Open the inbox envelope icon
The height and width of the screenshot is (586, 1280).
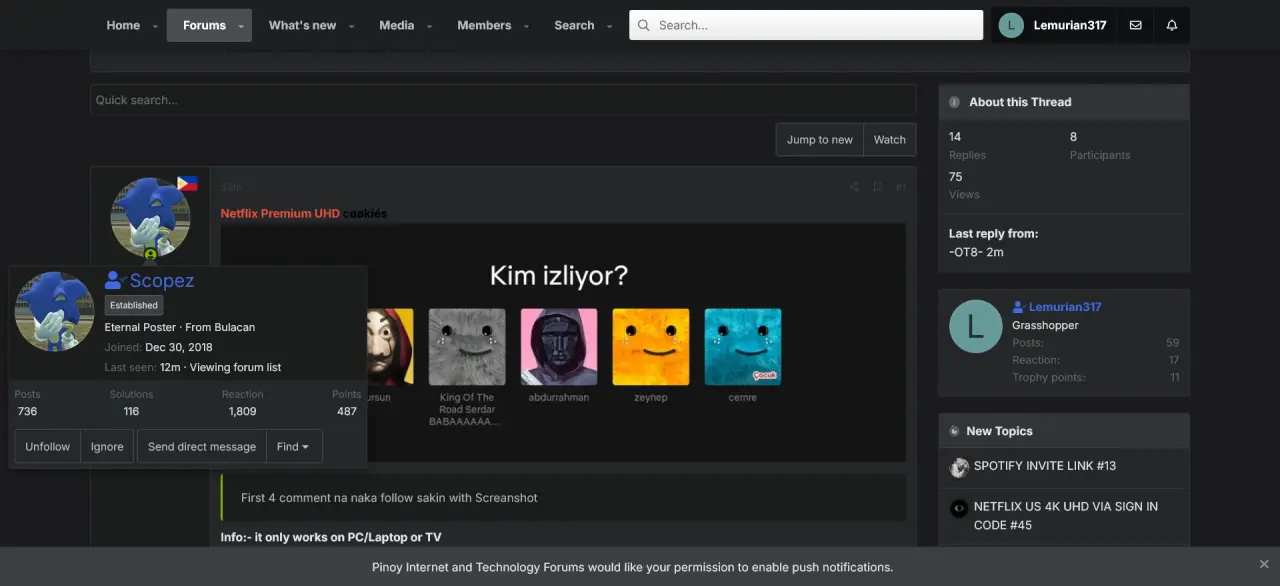pos(1135,25)
